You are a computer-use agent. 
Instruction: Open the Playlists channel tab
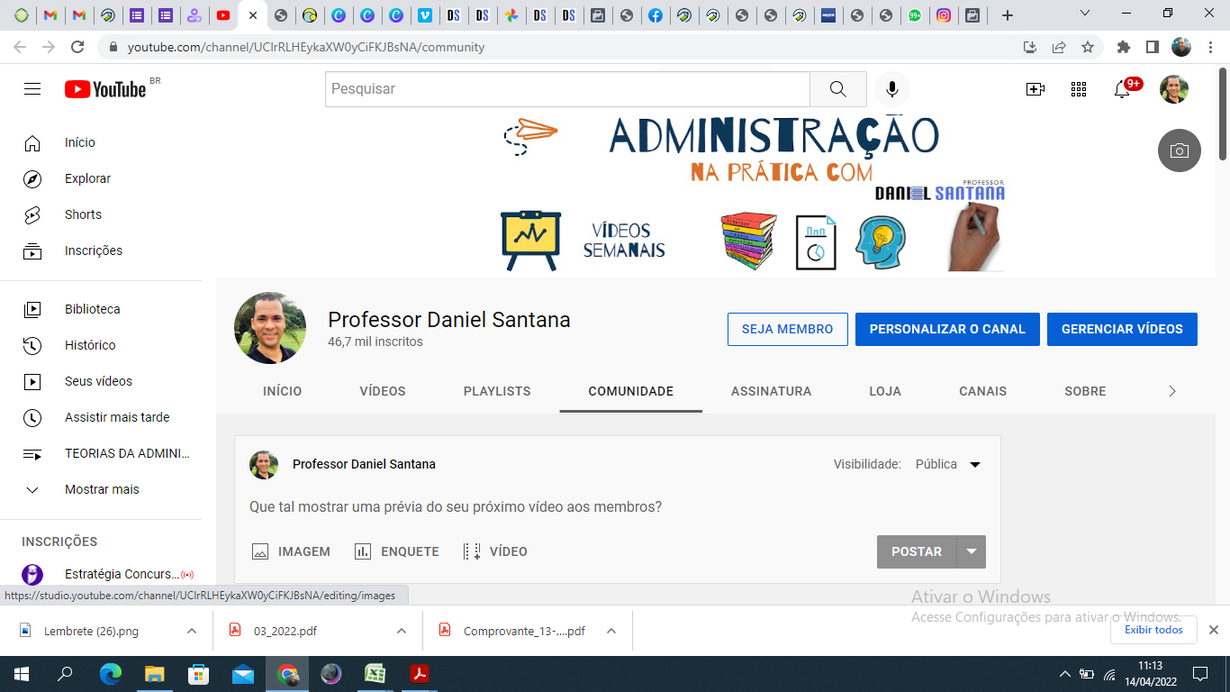point(497,391)
